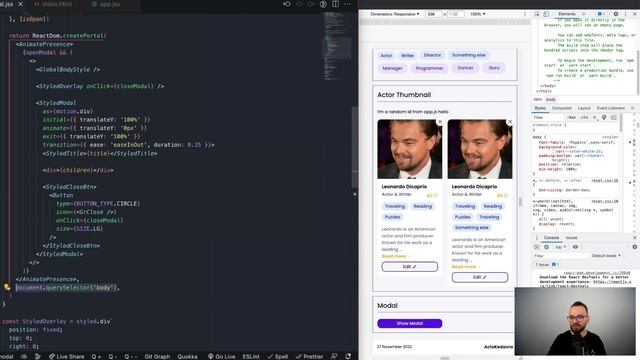Click the viewport width input field

click(433, 14)
